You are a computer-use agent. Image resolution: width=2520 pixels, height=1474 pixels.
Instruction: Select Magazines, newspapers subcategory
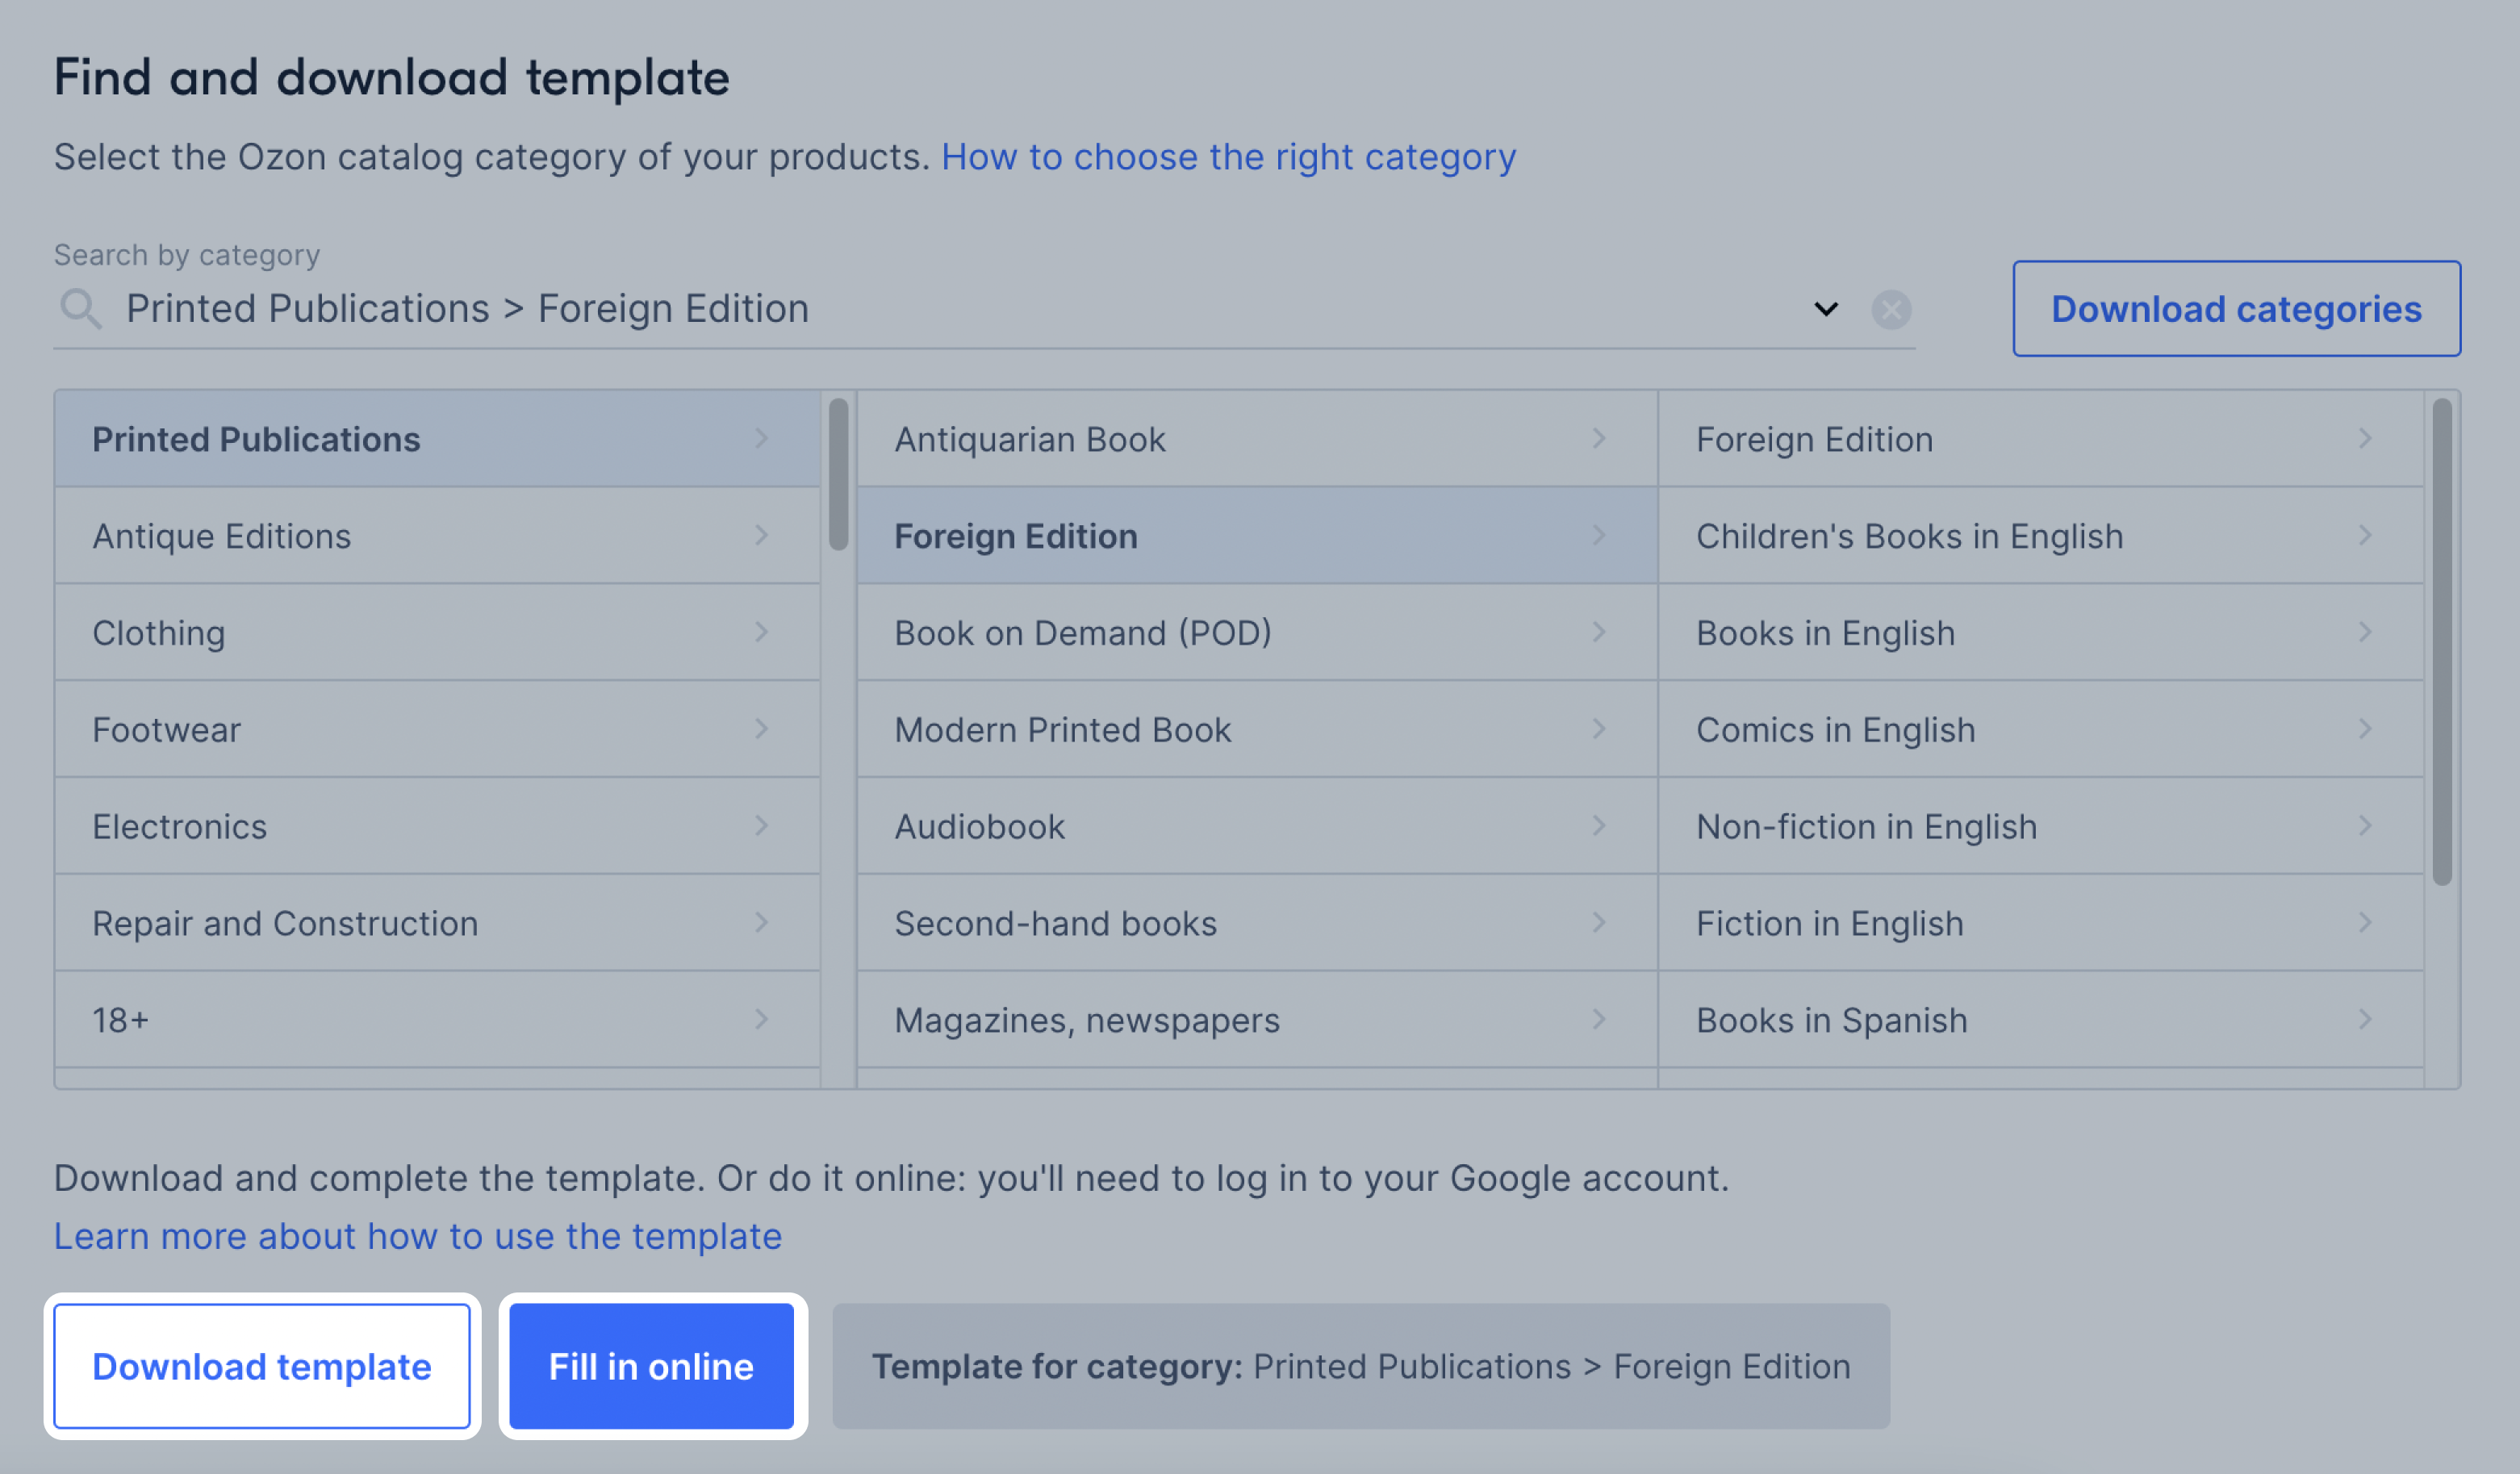1257,1020
